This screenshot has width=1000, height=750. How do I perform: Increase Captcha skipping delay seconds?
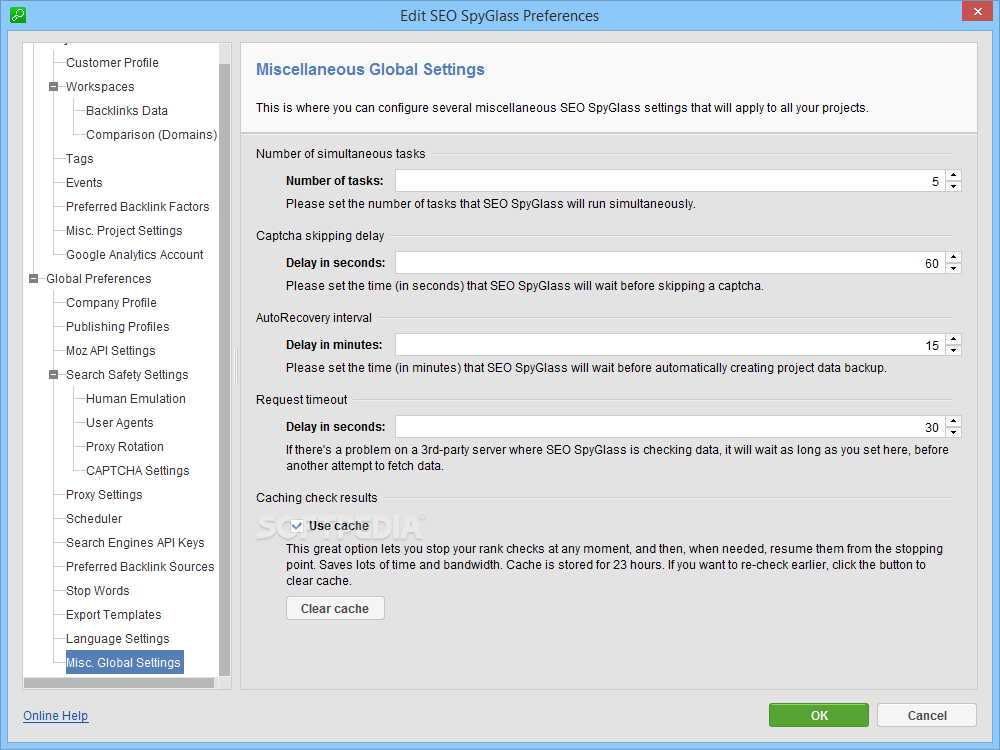coord(953,257)
